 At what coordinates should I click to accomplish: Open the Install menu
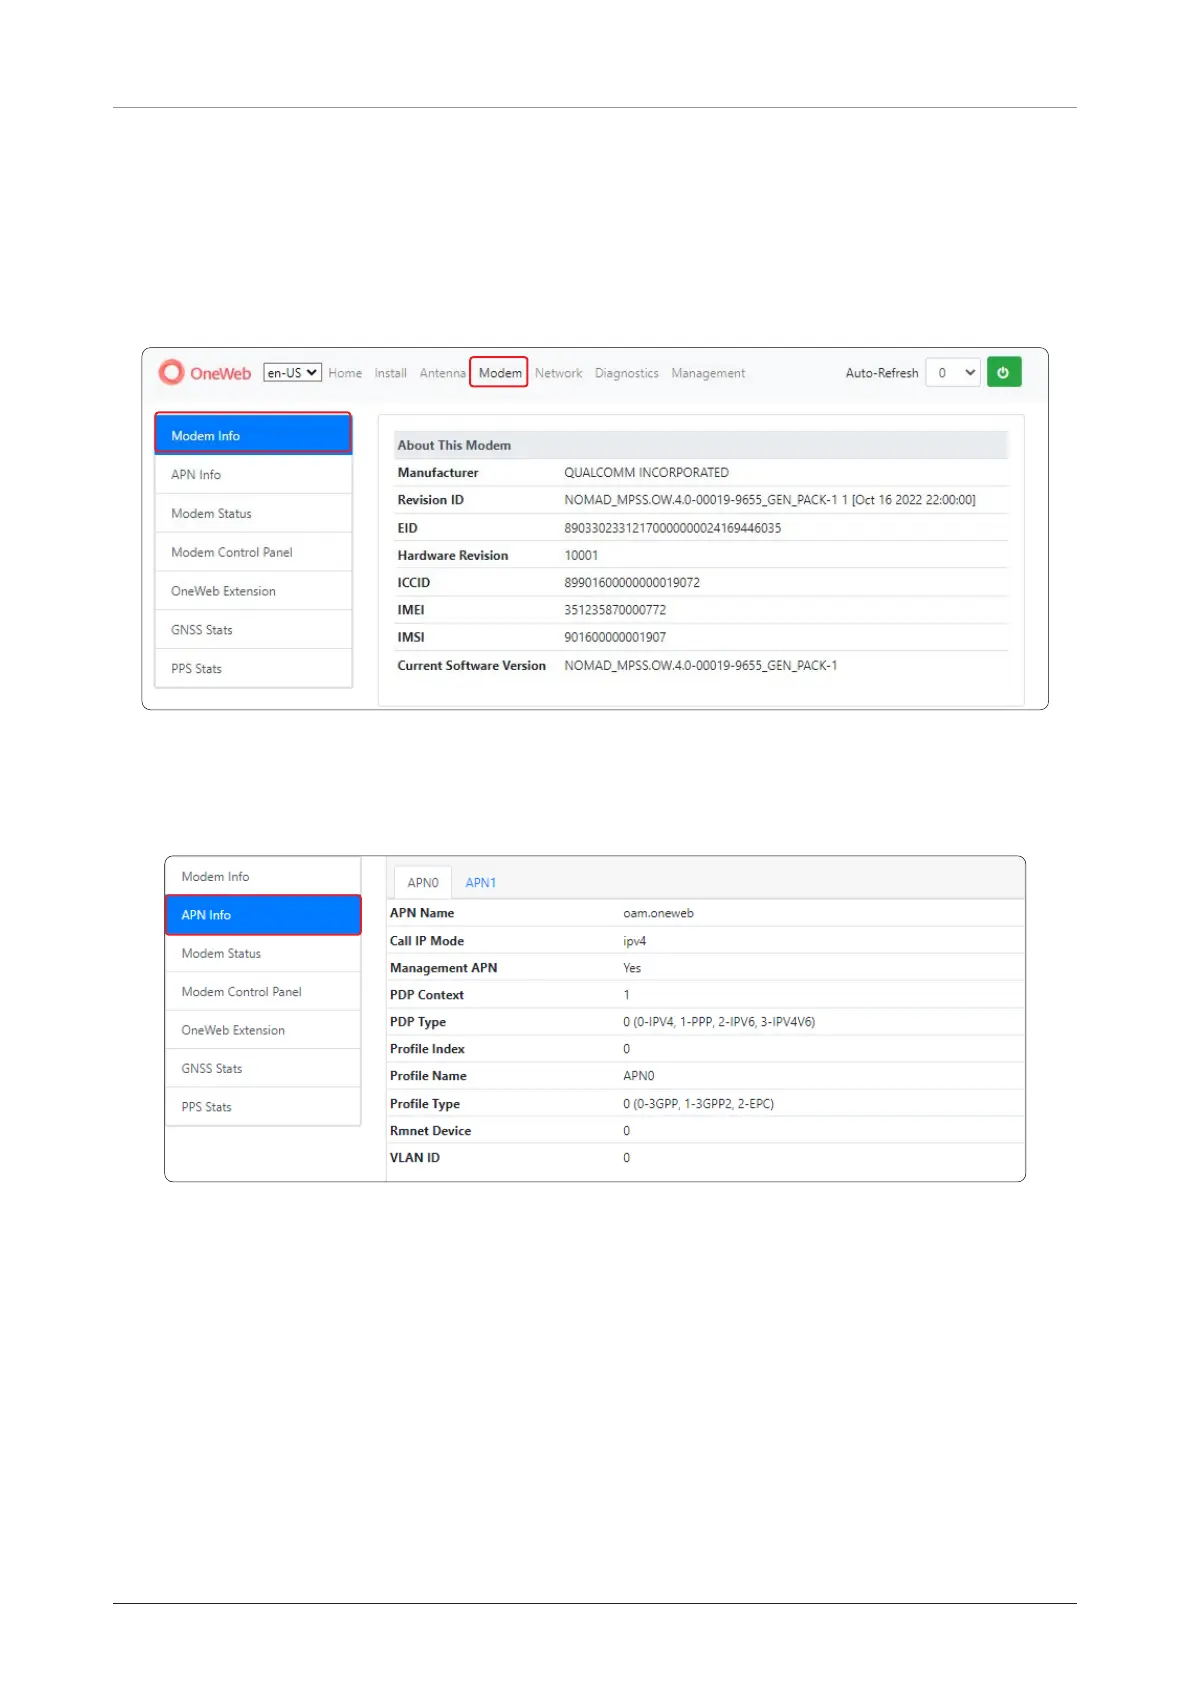pos(390,373)
